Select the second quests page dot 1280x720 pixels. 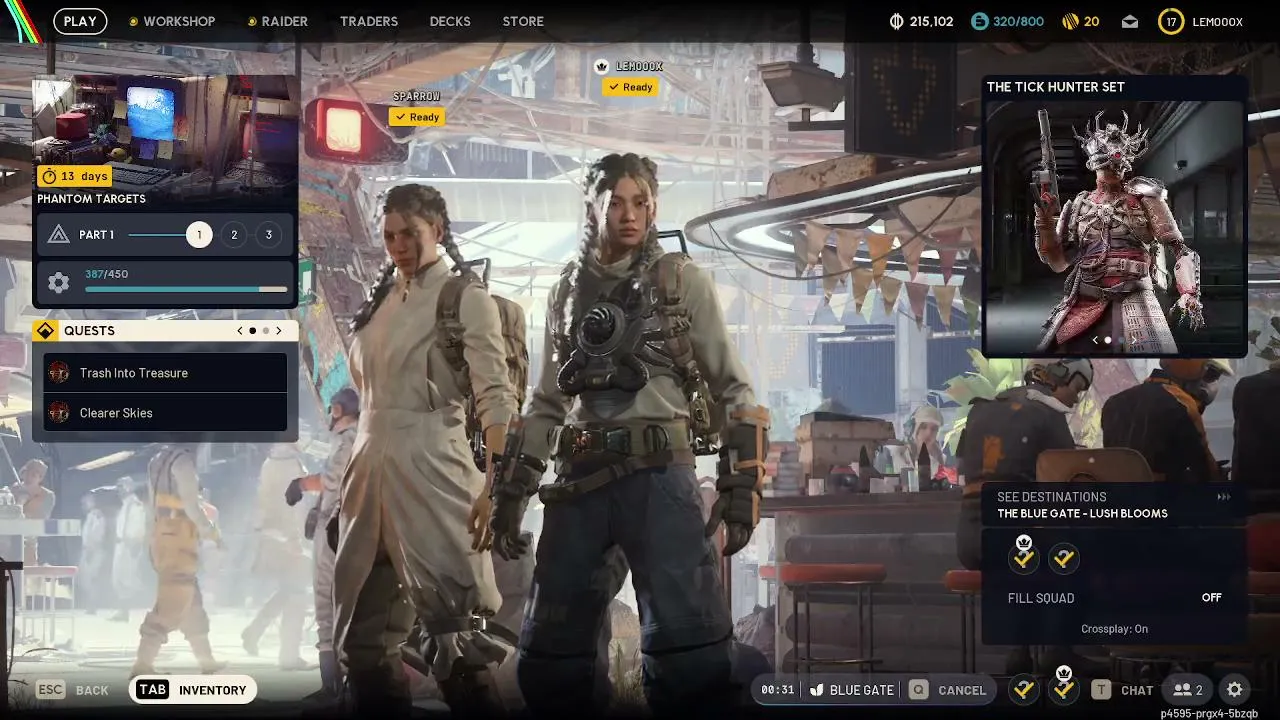[265, 331]
